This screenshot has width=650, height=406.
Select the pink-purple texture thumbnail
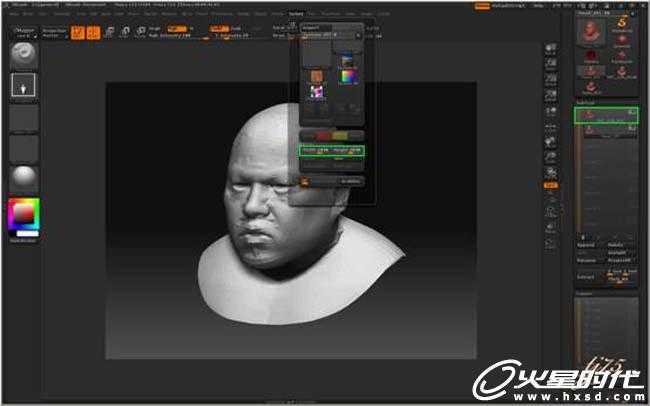pos(317,92)
